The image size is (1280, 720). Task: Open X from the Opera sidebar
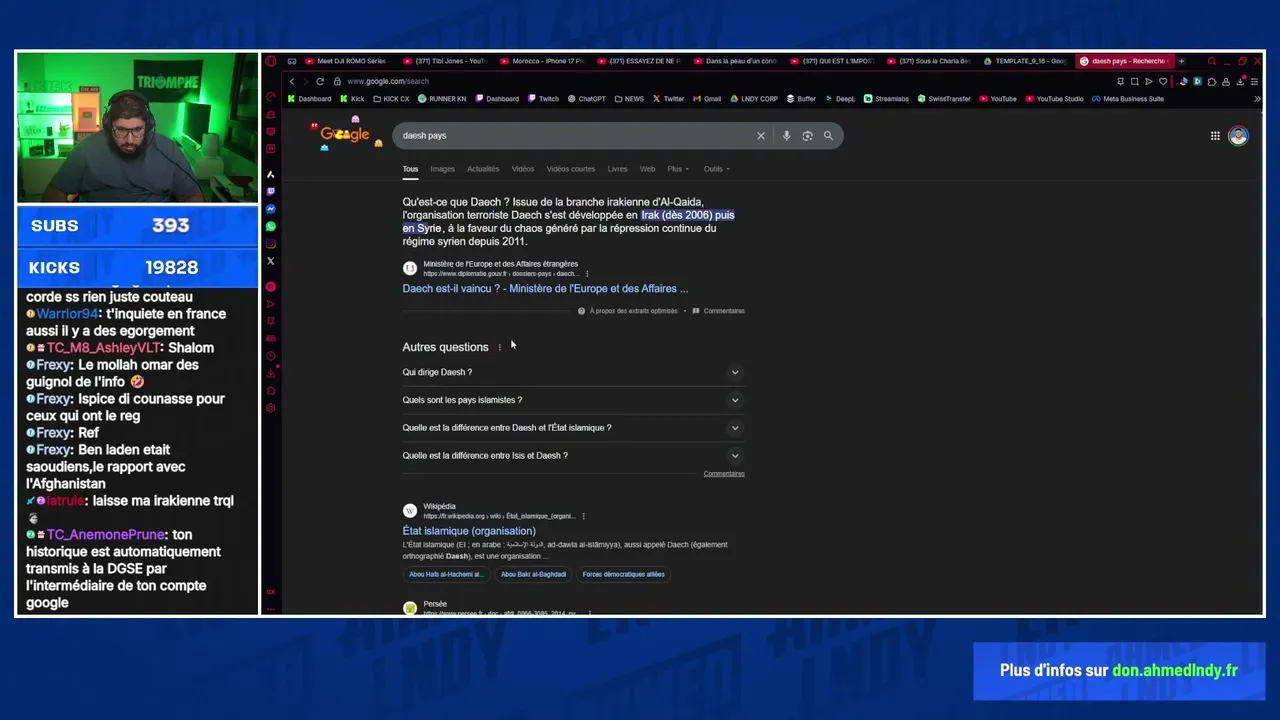pos(270,261)
